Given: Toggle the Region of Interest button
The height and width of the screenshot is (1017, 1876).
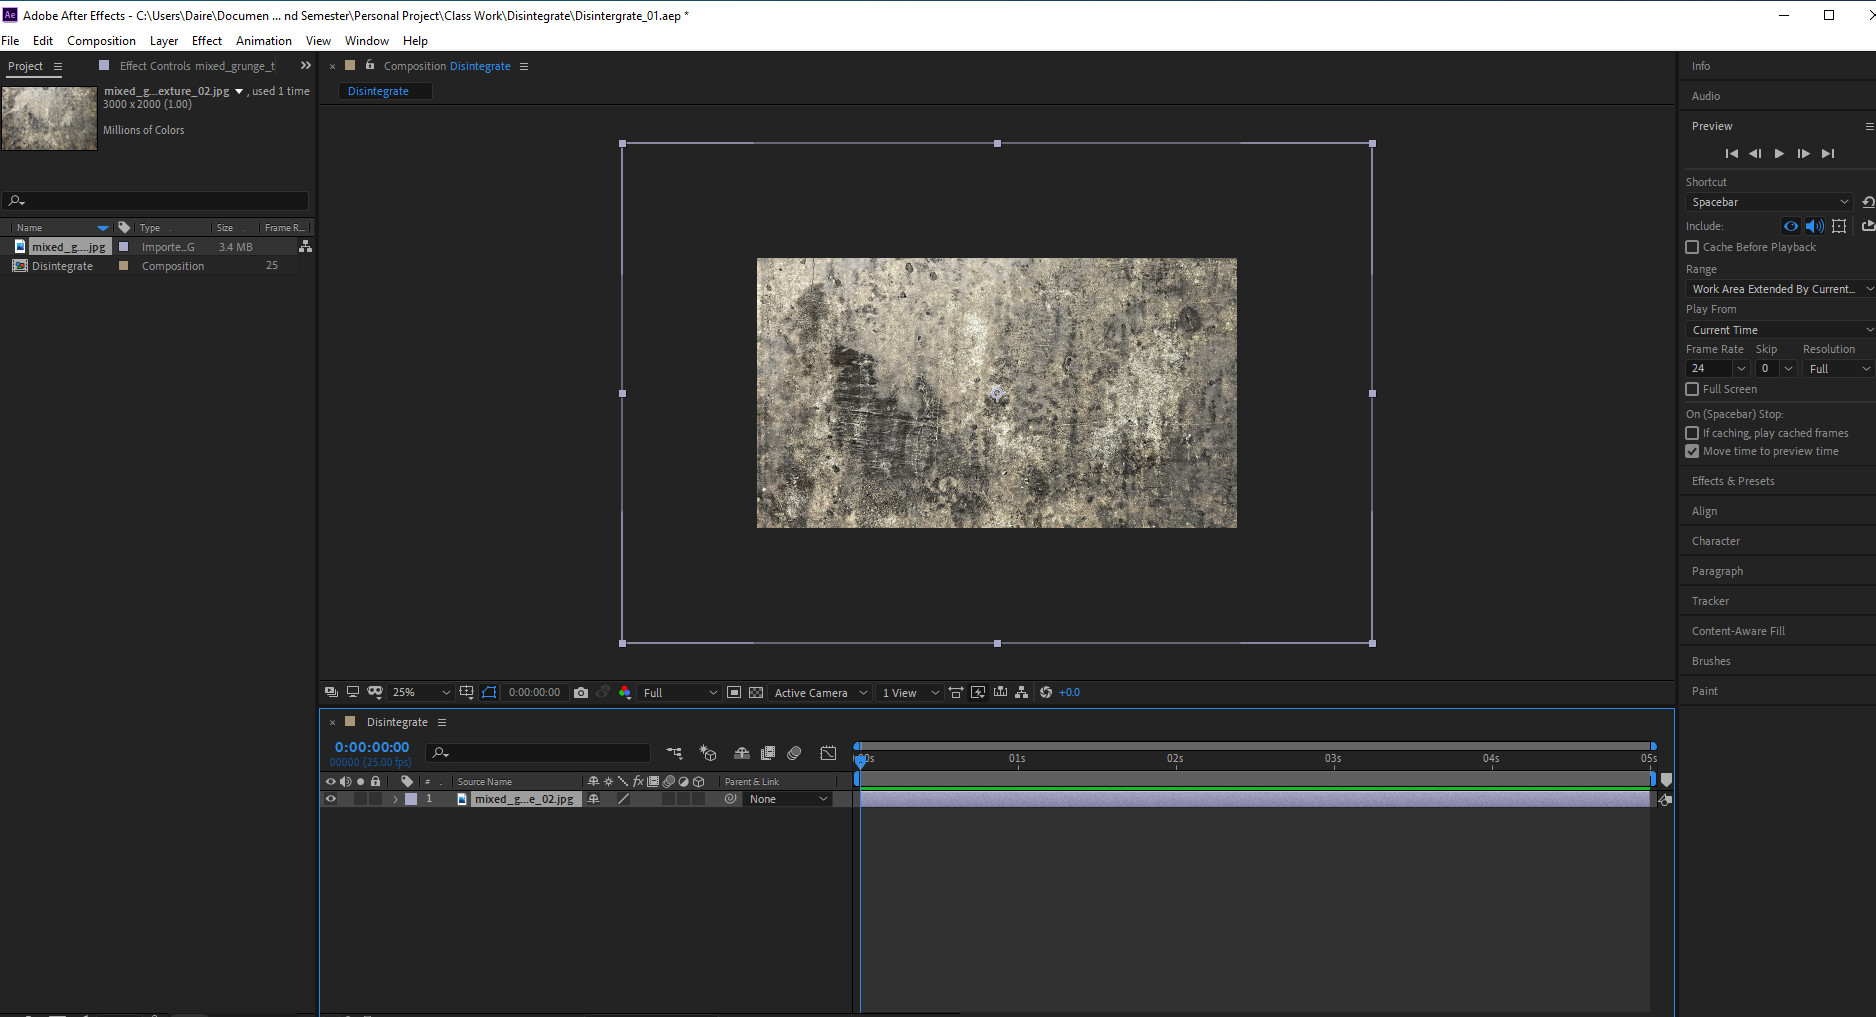Looking at the screenshot, I should coord(734,692).
